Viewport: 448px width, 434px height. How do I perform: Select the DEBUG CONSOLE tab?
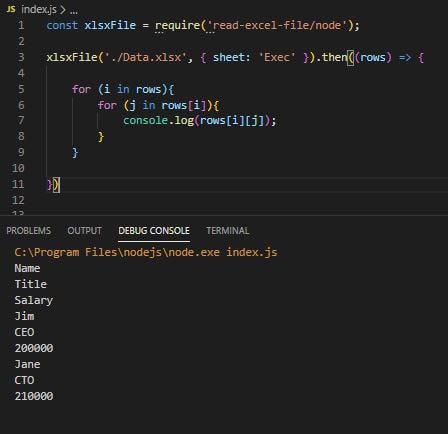(x=154, y=231)
